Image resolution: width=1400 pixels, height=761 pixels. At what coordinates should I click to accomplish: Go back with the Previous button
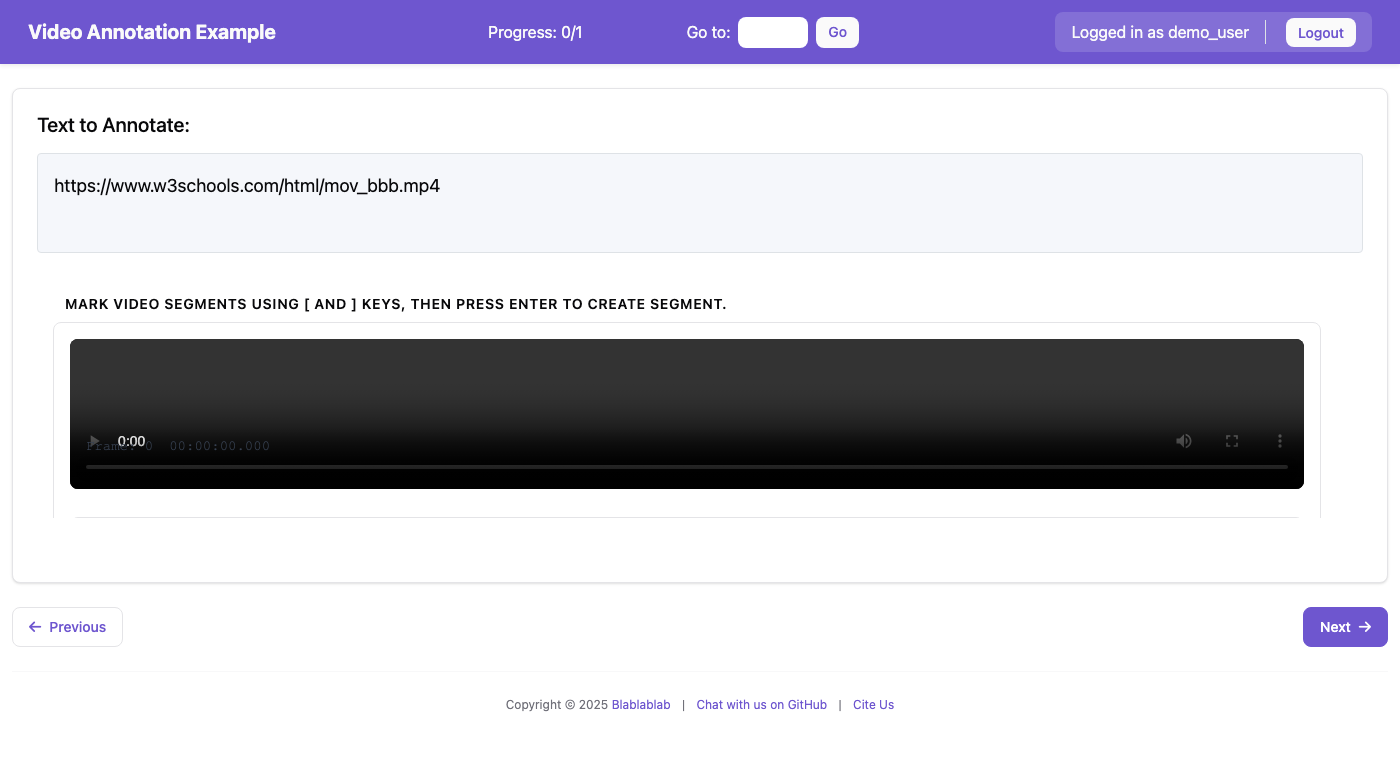pos(67,627)
